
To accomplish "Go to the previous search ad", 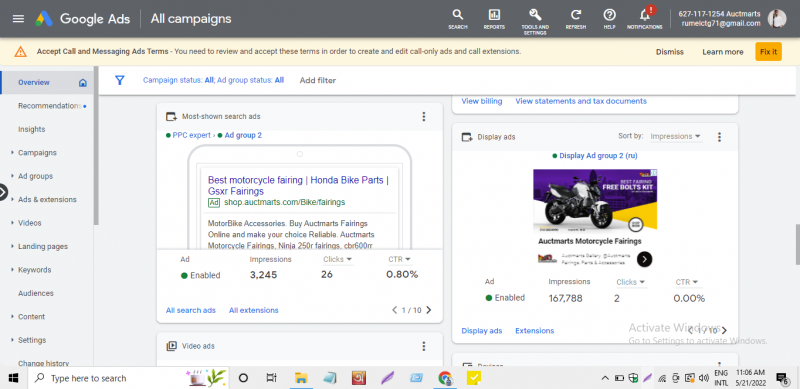I will (x=394, y=310).
